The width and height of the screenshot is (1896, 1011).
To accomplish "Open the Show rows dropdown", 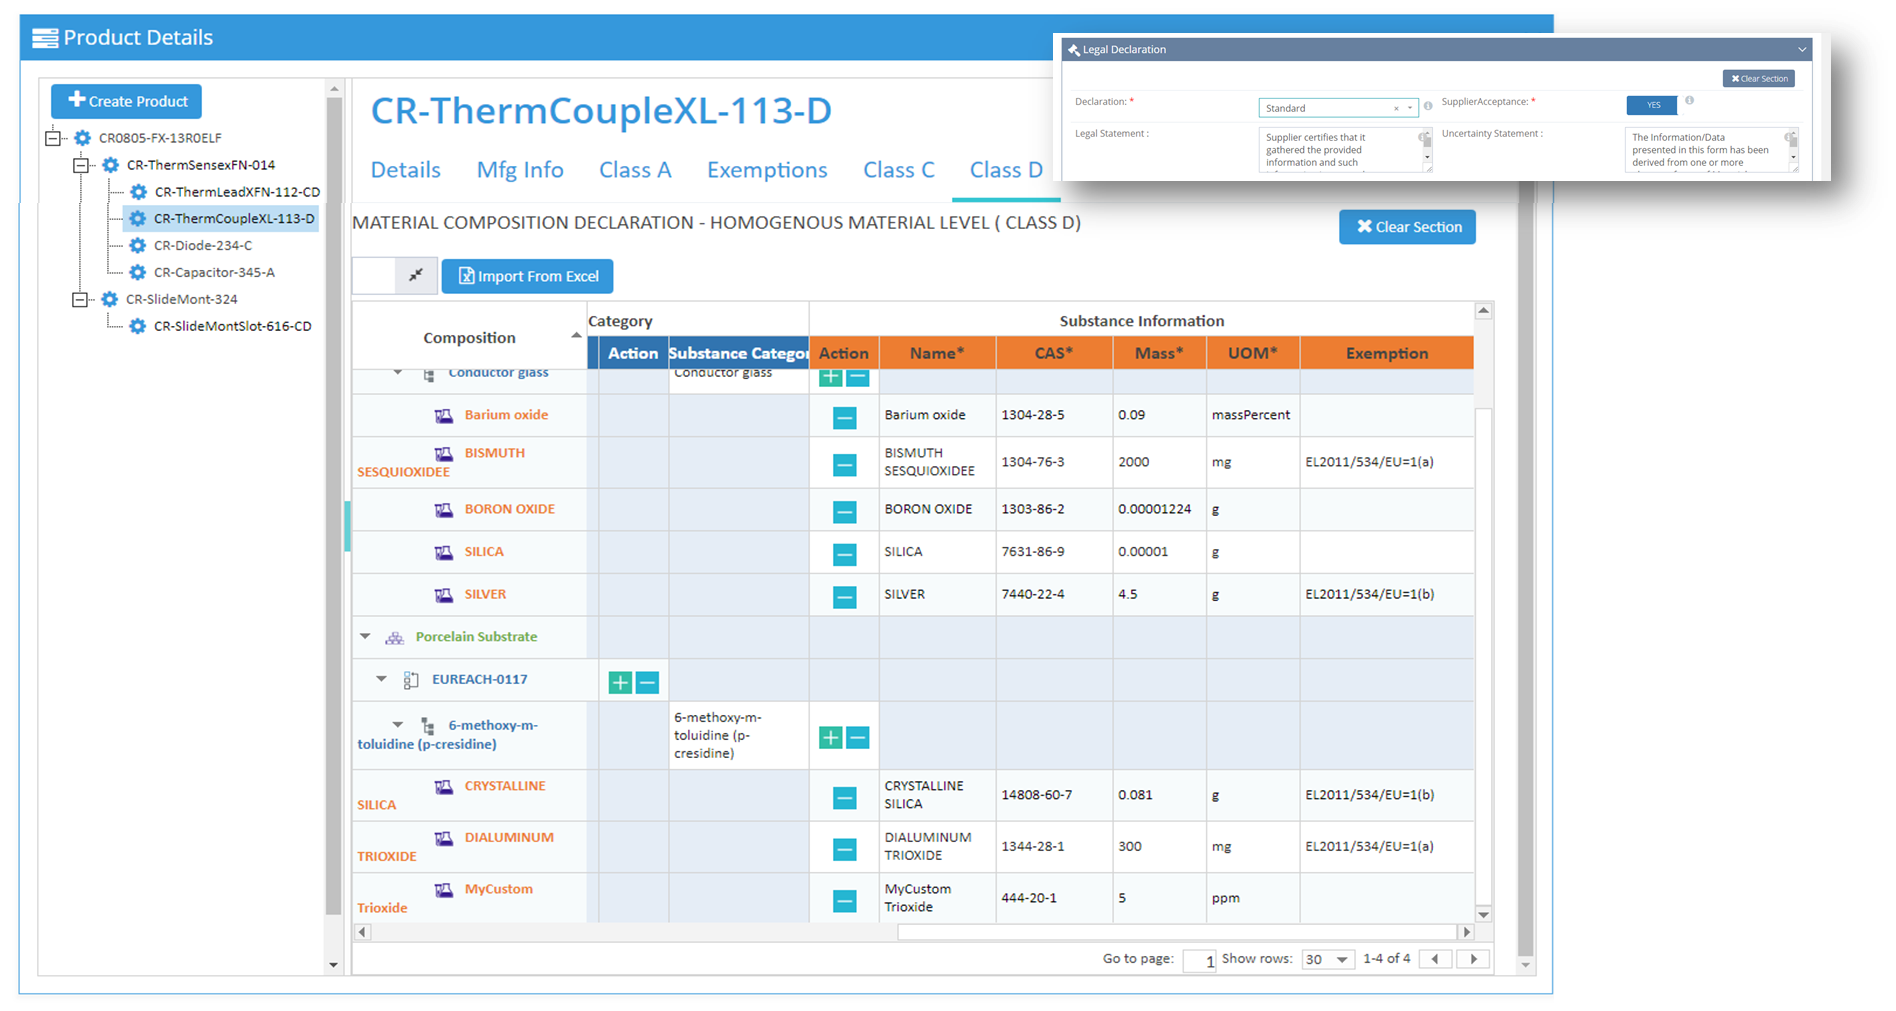I will pos(1328,959).
